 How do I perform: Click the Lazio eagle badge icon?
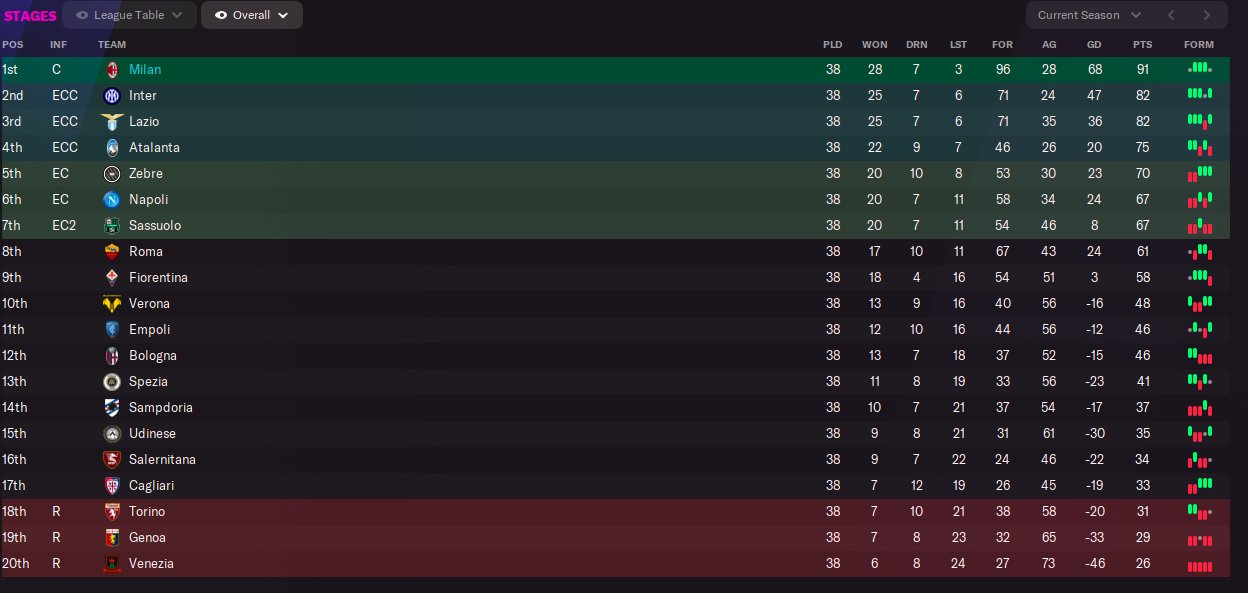click(112, 122)
